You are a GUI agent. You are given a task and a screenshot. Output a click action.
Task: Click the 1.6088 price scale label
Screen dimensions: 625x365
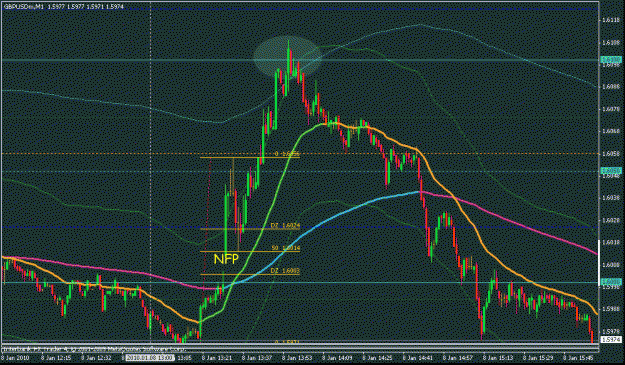point(610,86)
